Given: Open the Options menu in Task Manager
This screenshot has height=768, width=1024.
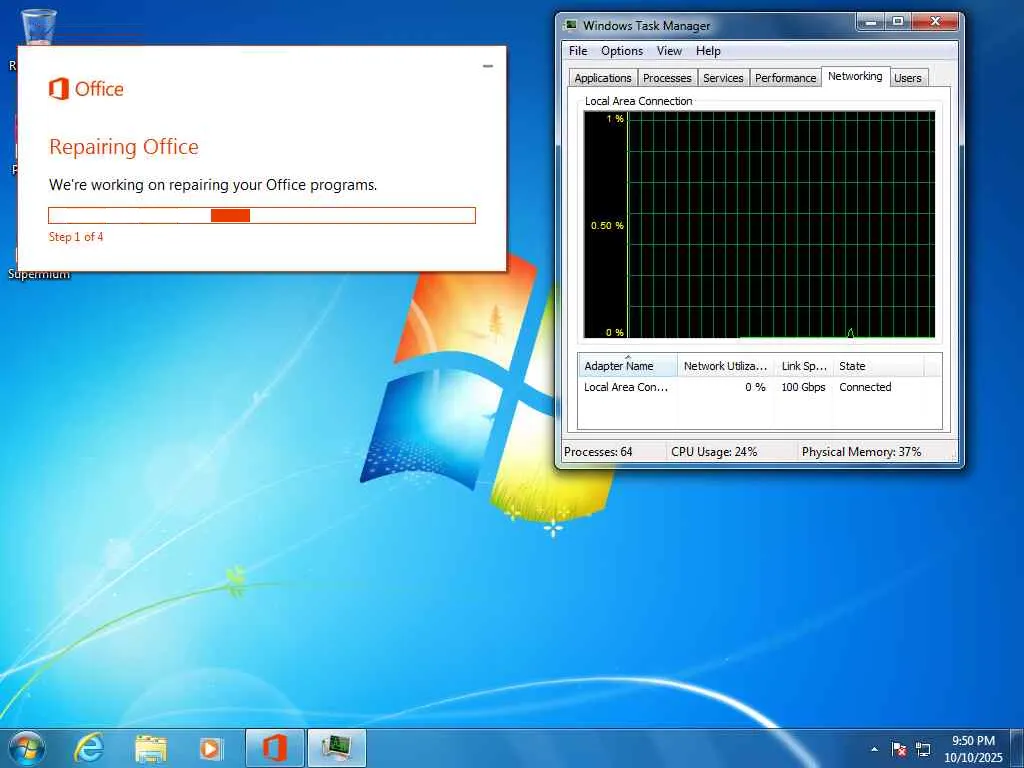Looking at the screenshot, I should 622,51.
